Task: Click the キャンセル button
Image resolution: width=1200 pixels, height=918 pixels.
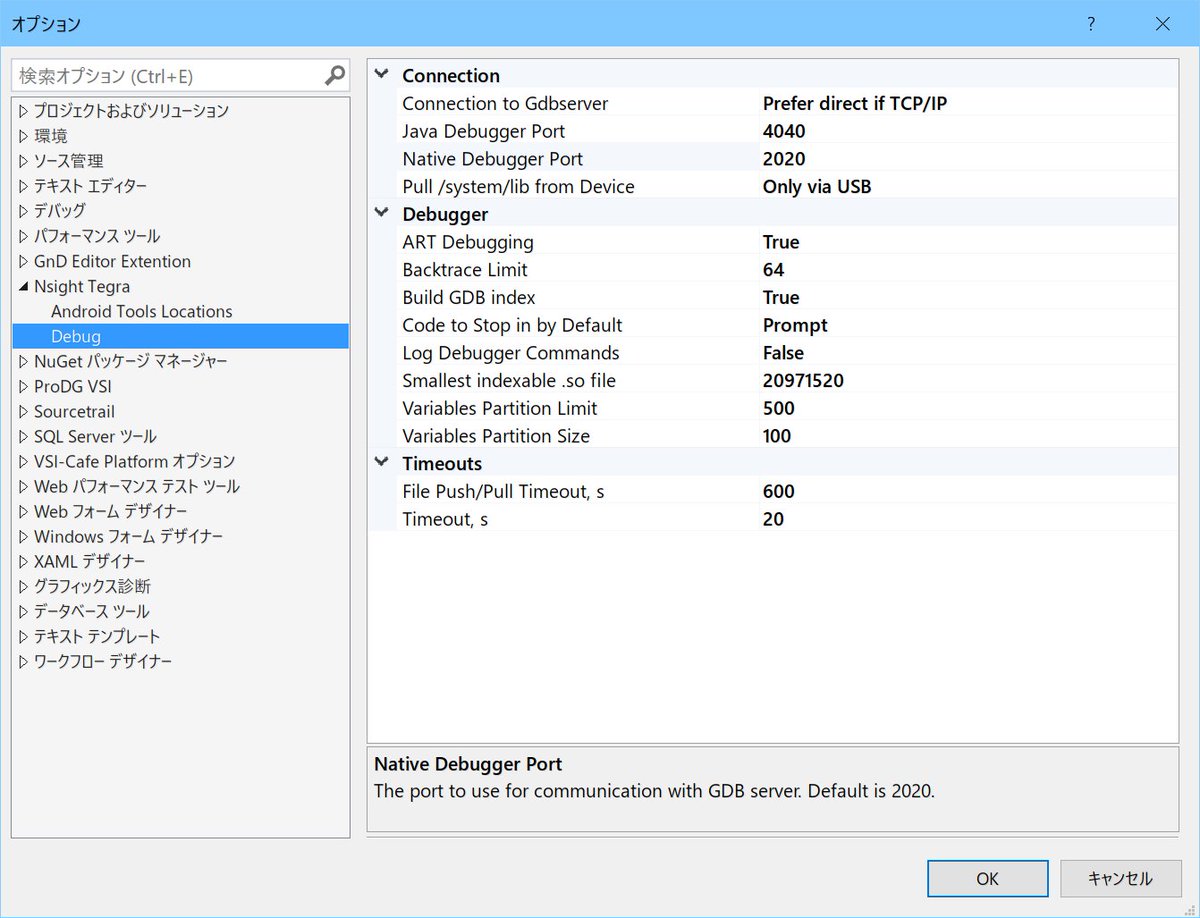Action: coord(1120,879)
